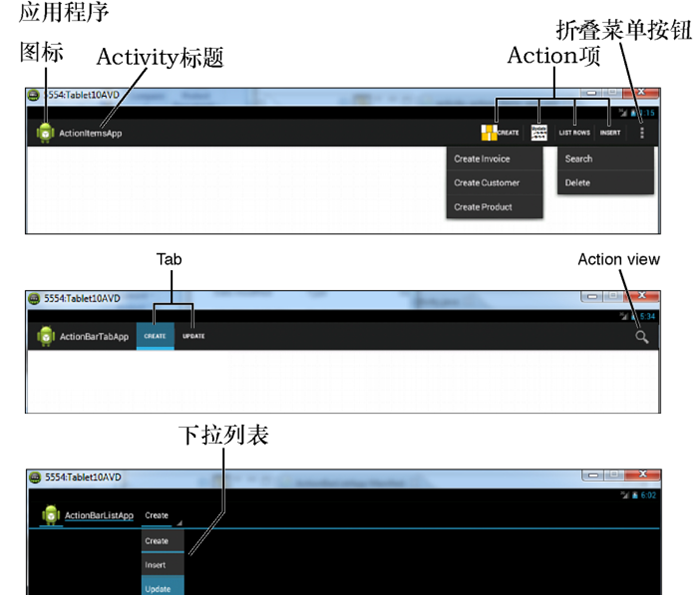The width and height of the screenshot is (700, 595).
Task: Select the INSERT action item
Action: pyautogui.click(x=610, y=133)
